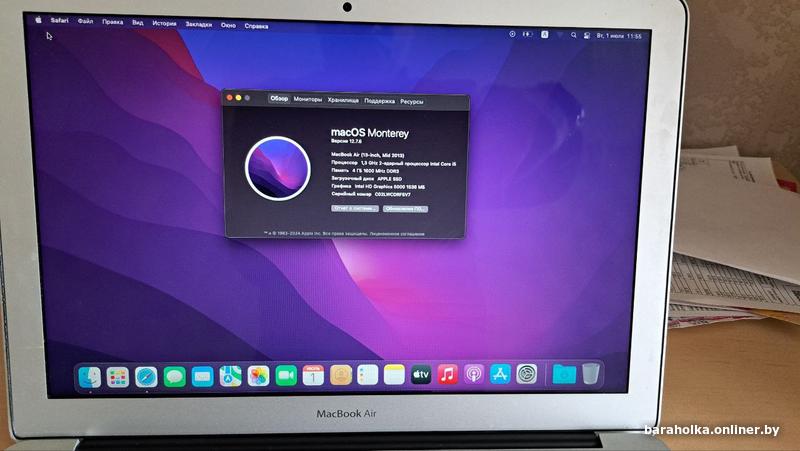Open the Apple menu
Image resolution: width=800 pixels, height=451 pixels.
coord(38,20)
